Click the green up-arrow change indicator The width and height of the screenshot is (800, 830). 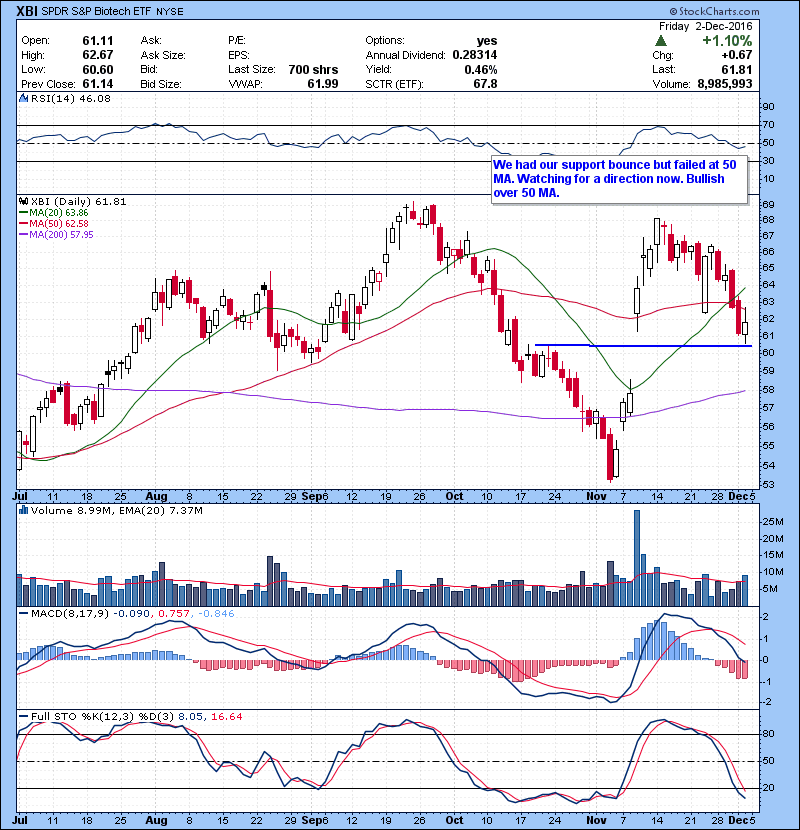coord(661,41)
